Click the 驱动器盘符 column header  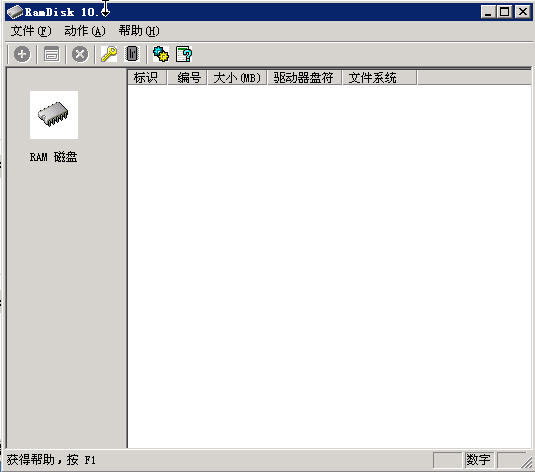pos(304,77)
